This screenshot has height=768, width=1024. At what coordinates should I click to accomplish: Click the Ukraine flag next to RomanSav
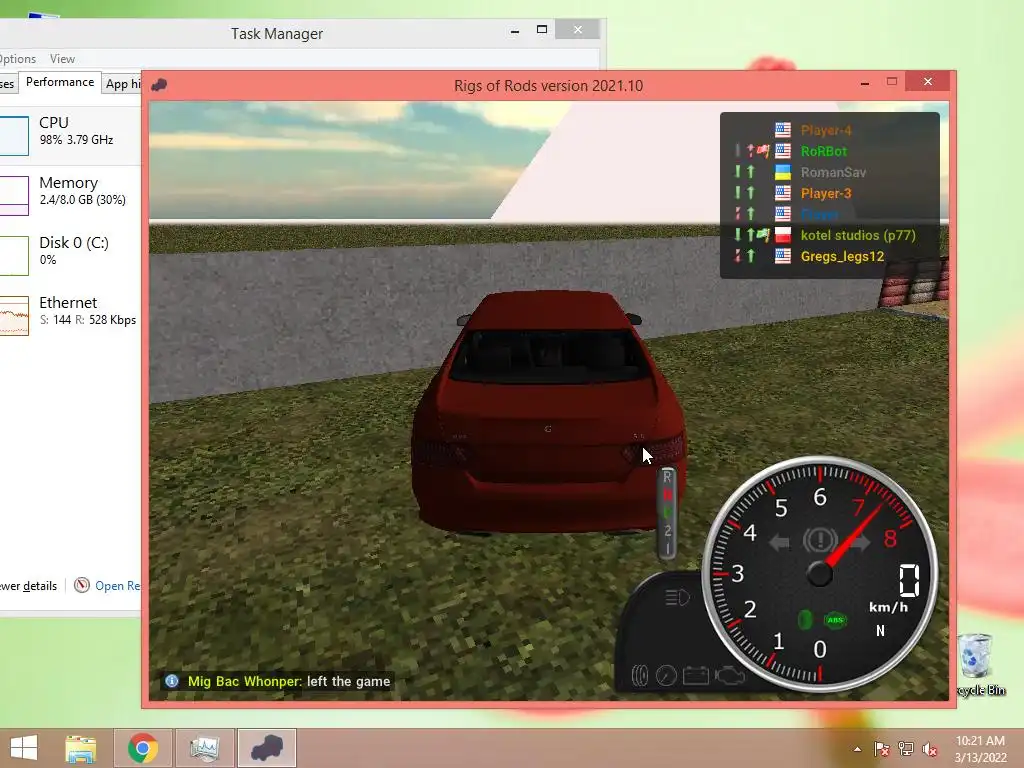782,172
